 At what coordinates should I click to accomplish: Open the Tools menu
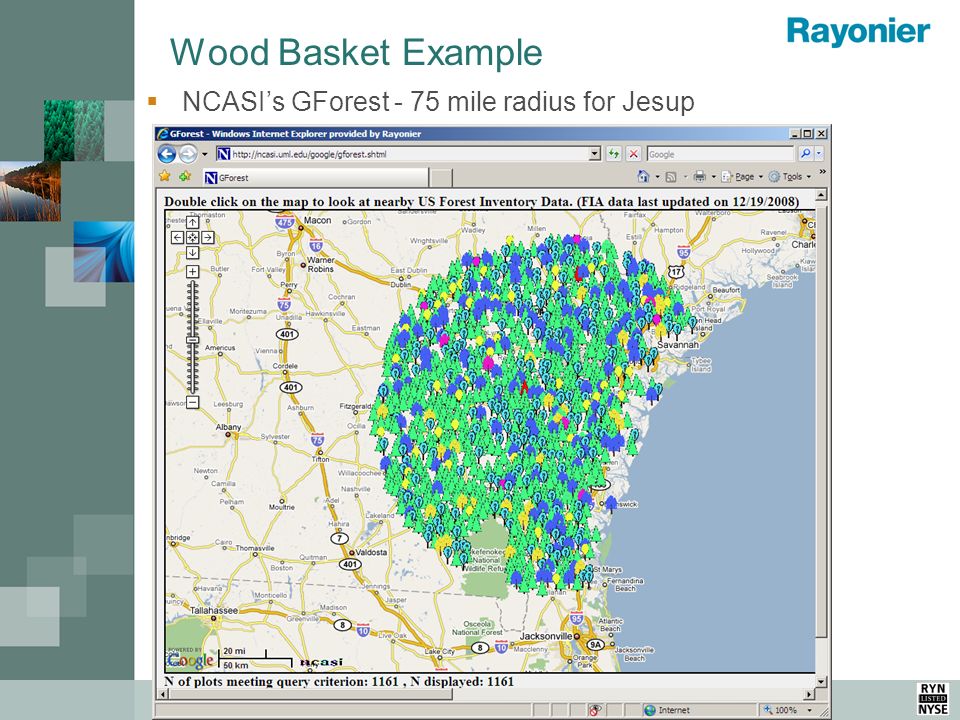[790, 177]
